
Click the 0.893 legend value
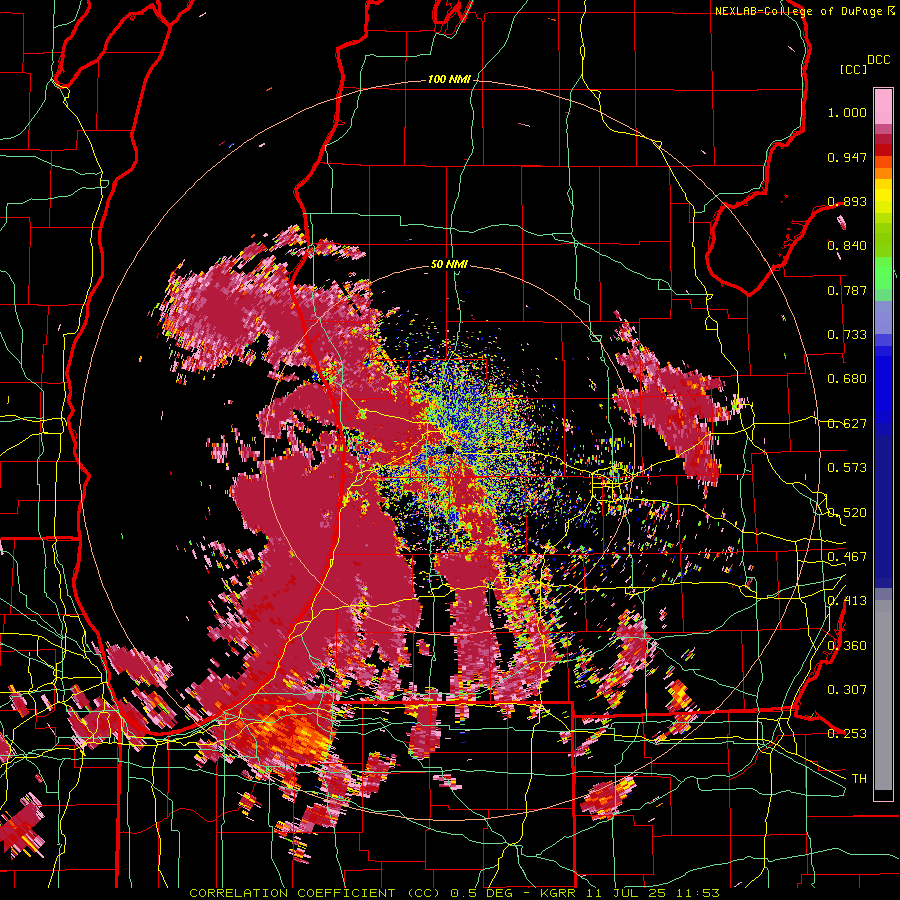(847, 201)
